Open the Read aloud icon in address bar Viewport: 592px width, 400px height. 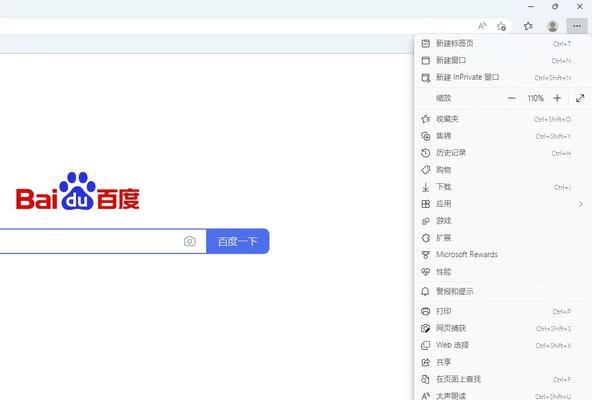click(x=482, y=26)
